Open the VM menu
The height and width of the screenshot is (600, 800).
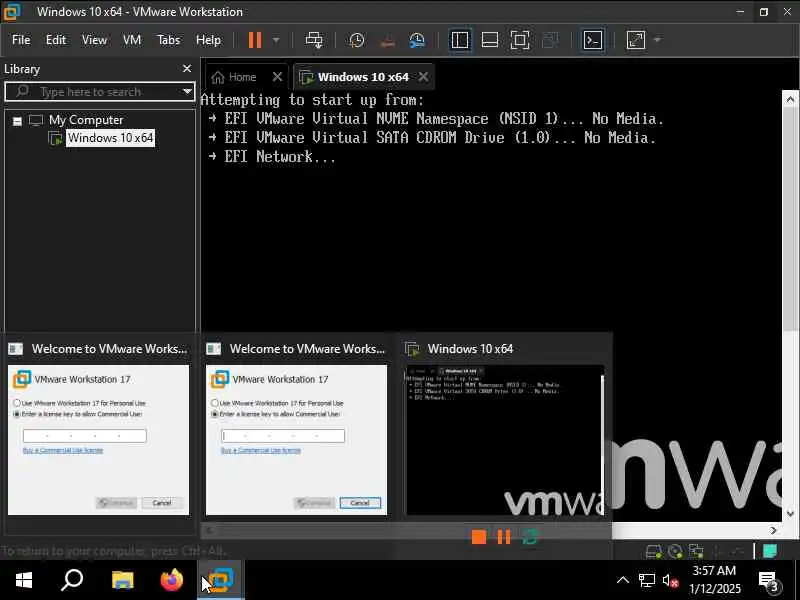pos(132,40)
